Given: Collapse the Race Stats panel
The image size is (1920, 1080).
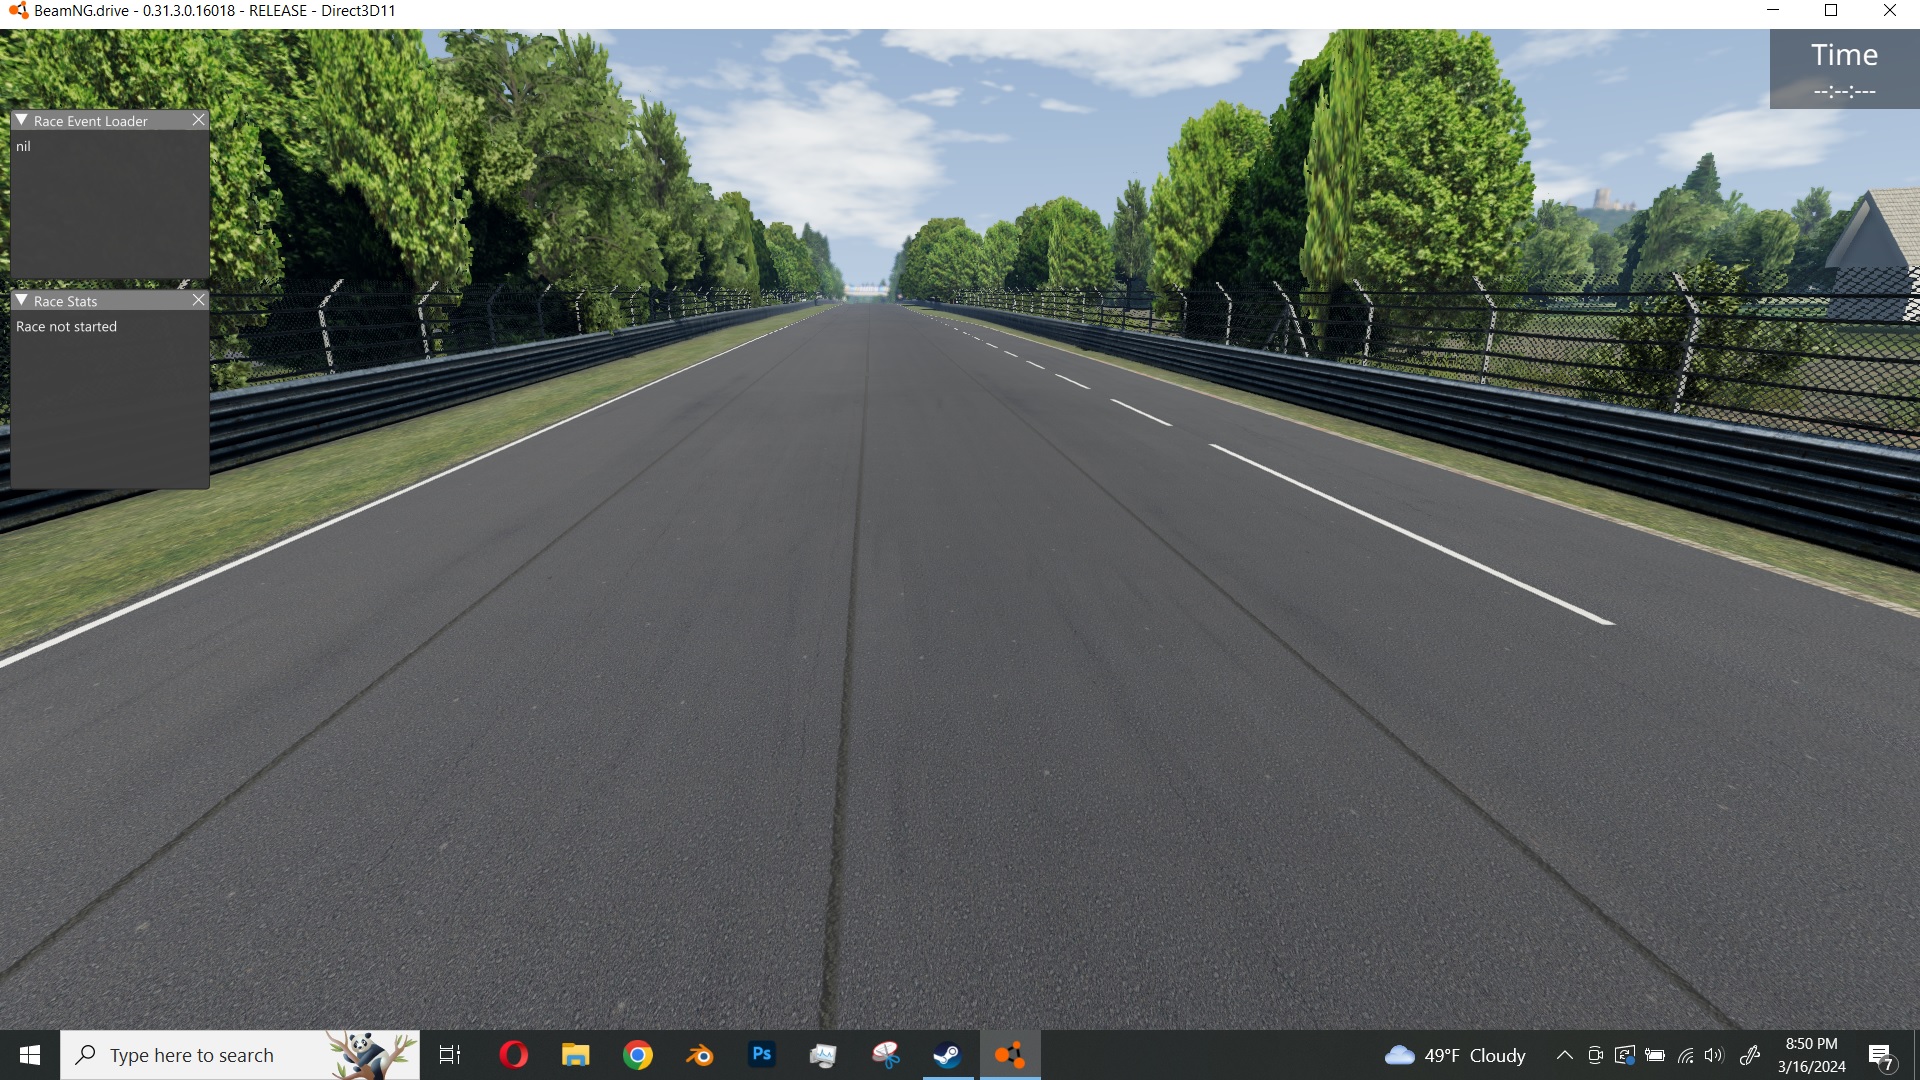Looking at the screenshot, I should click(21, 301).
